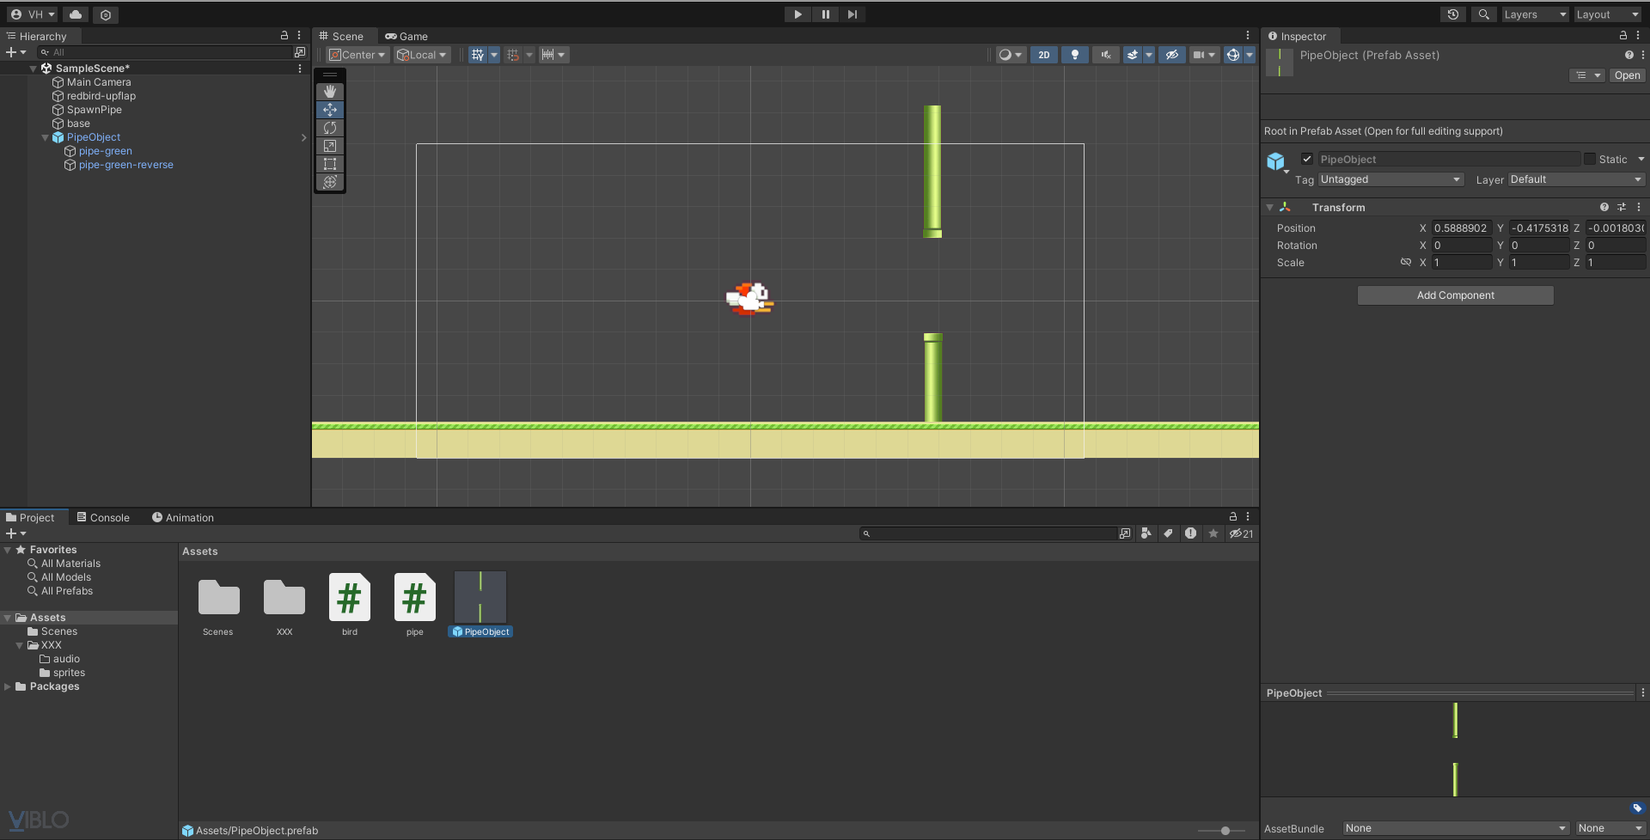This screenshot has width=1650, height=840.
Task: Open the VH account menu button
Action: tap(32, 15)
